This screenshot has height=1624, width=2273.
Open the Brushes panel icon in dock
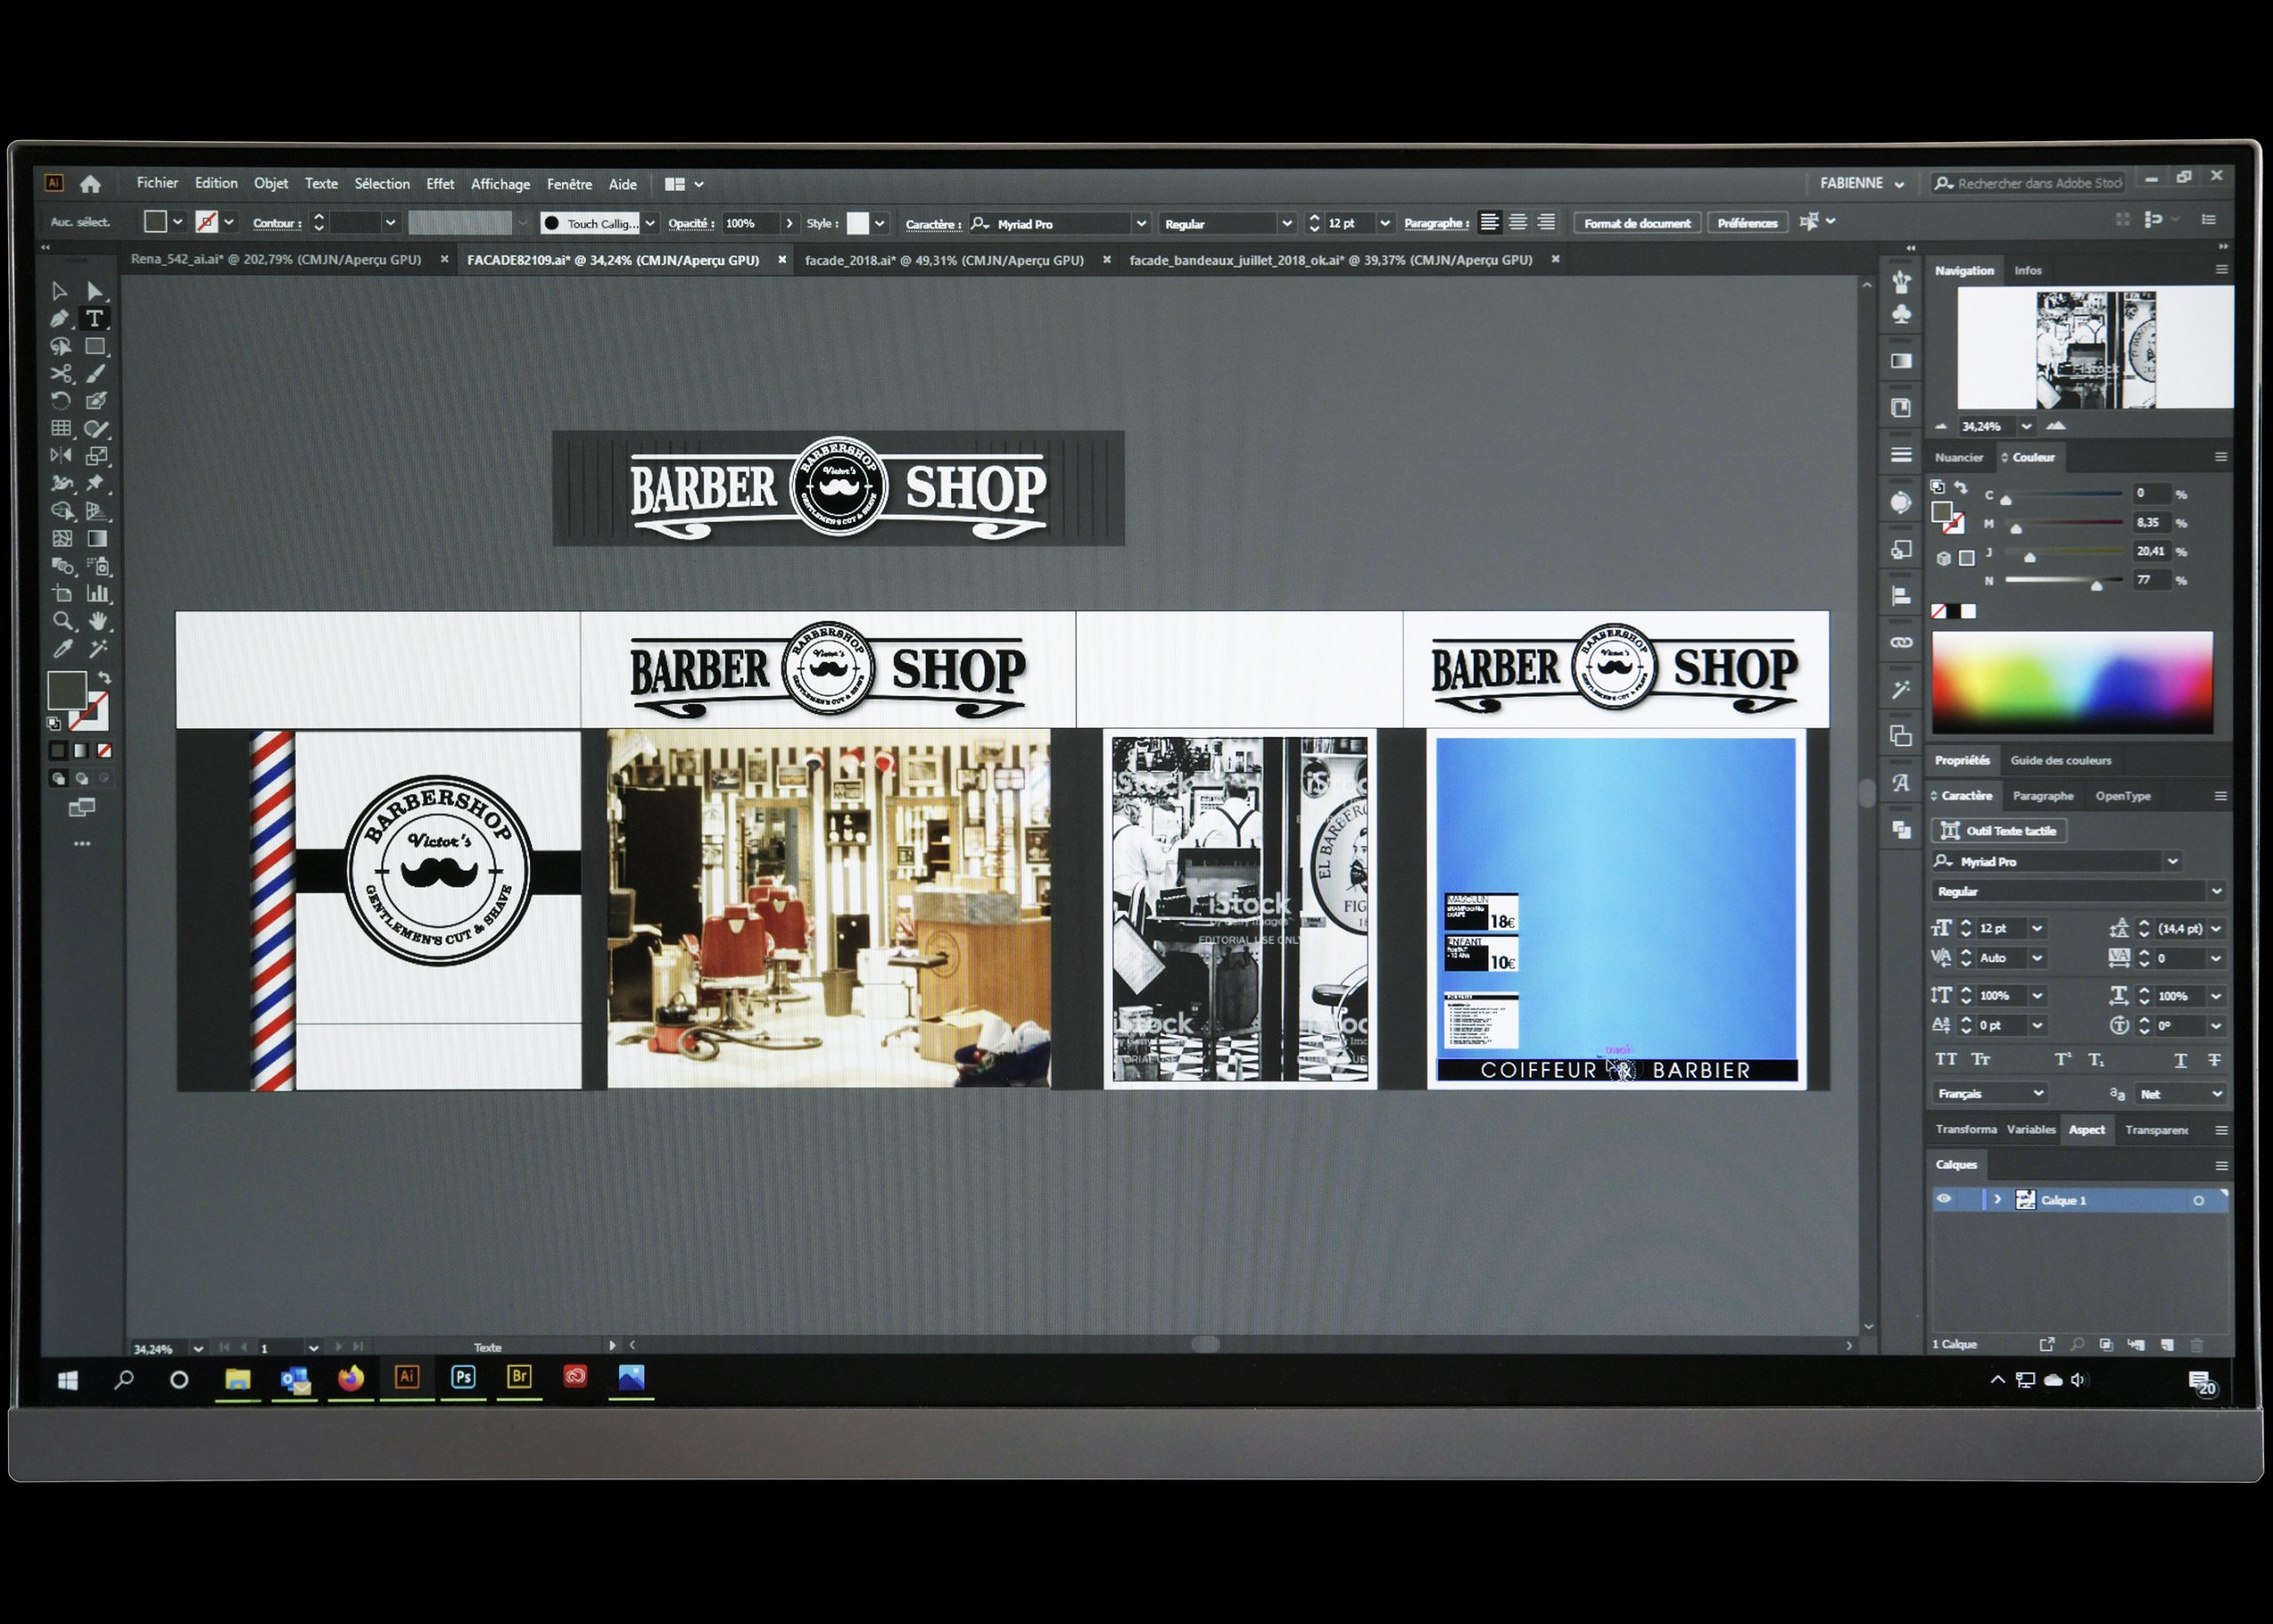tap(1901, 283)
